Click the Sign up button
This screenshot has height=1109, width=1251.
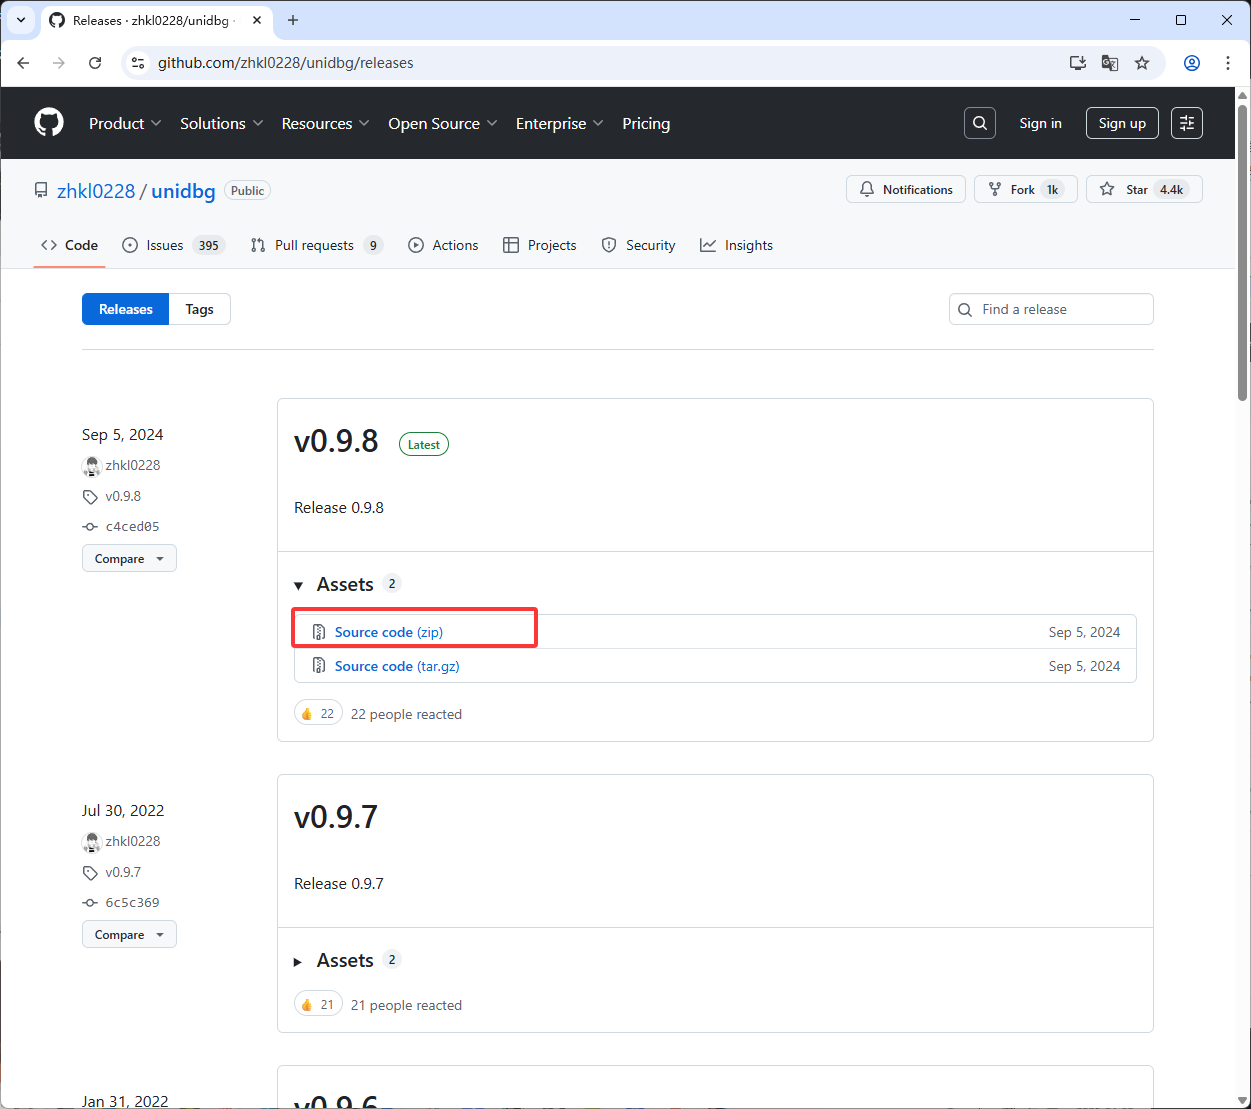(1122, 123)
